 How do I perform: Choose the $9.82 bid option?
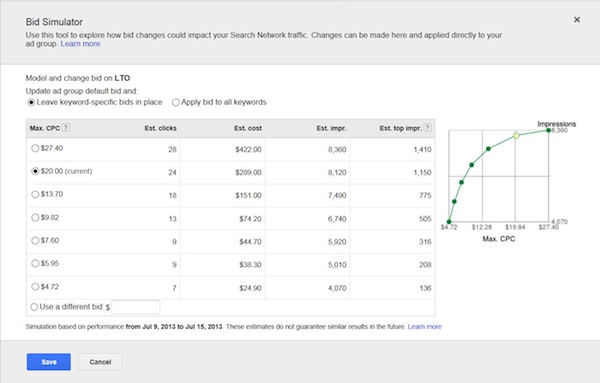click(x=35, y=217)
